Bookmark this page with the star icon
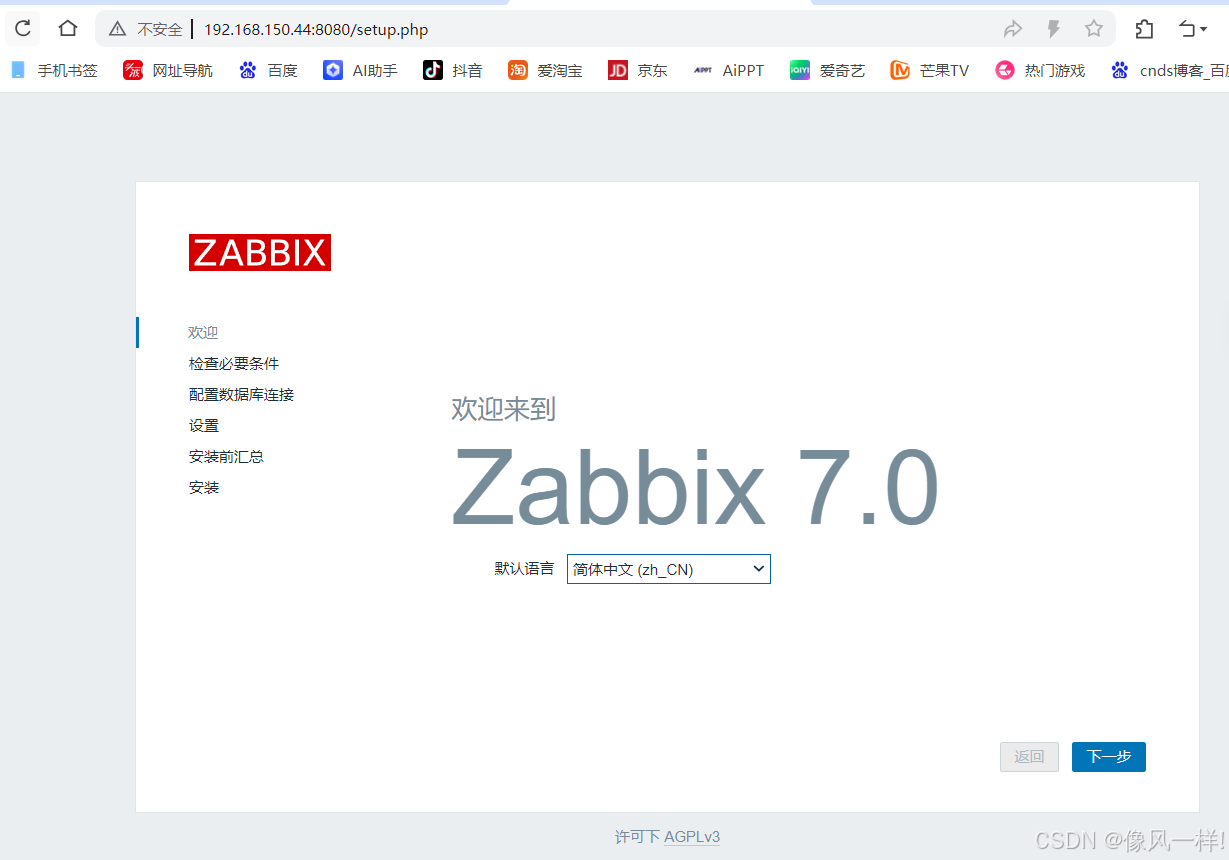Viewport: 1229px width, 860px height. click(x=1094, y=29)
